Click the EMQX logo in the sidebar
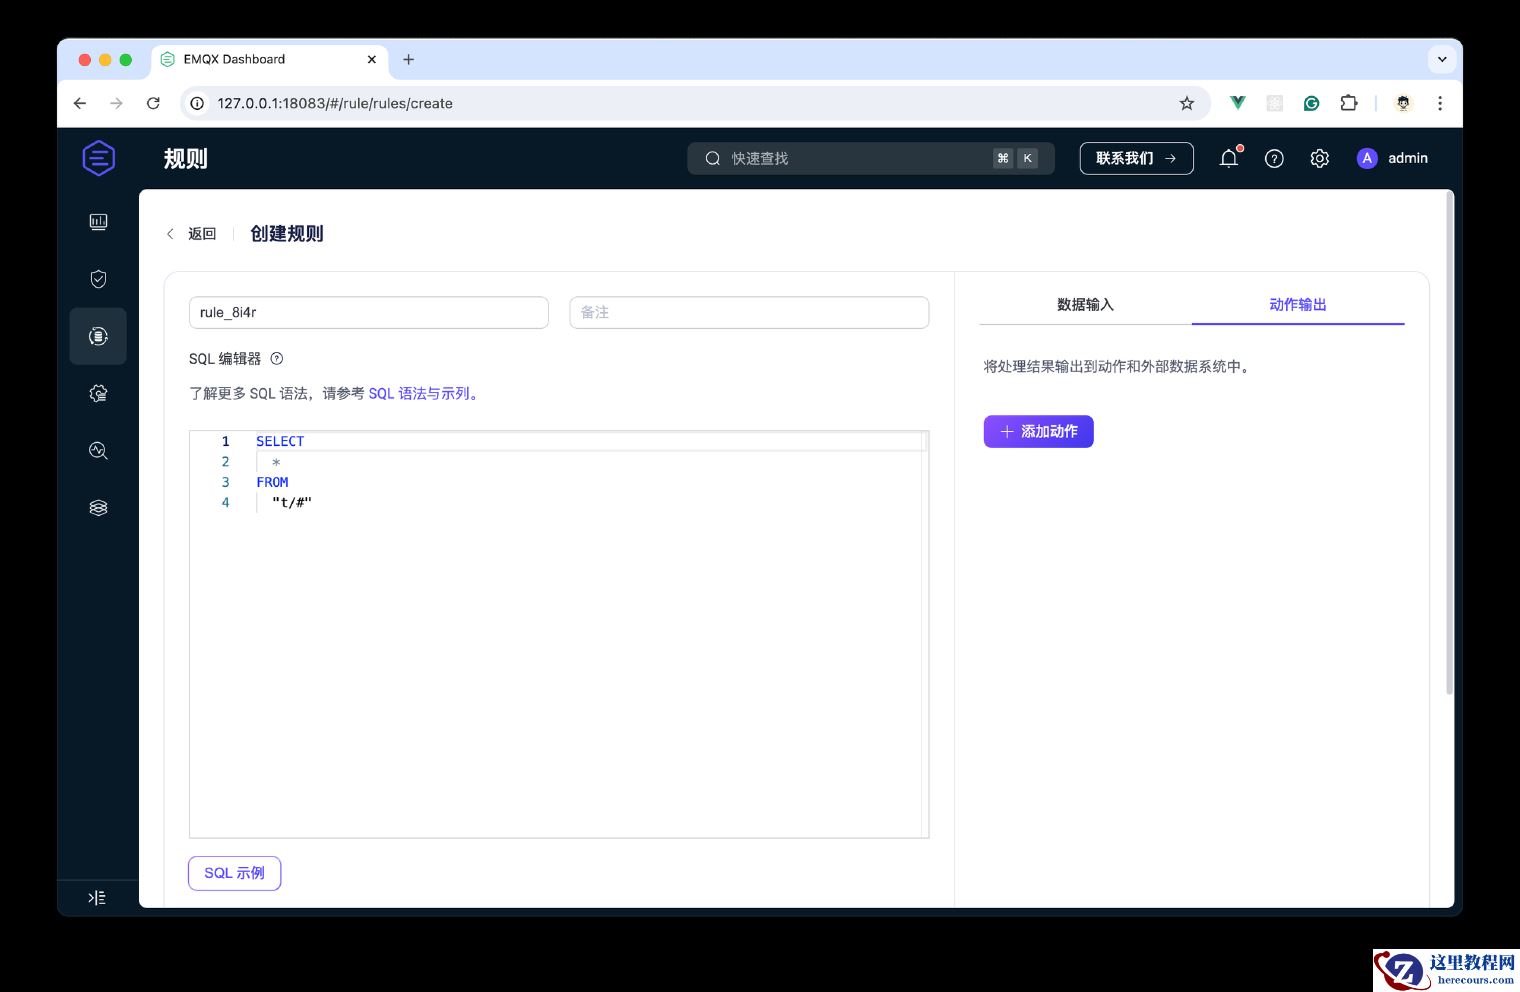The height and width of the screenshot is (992, 1520). point(97,158)
